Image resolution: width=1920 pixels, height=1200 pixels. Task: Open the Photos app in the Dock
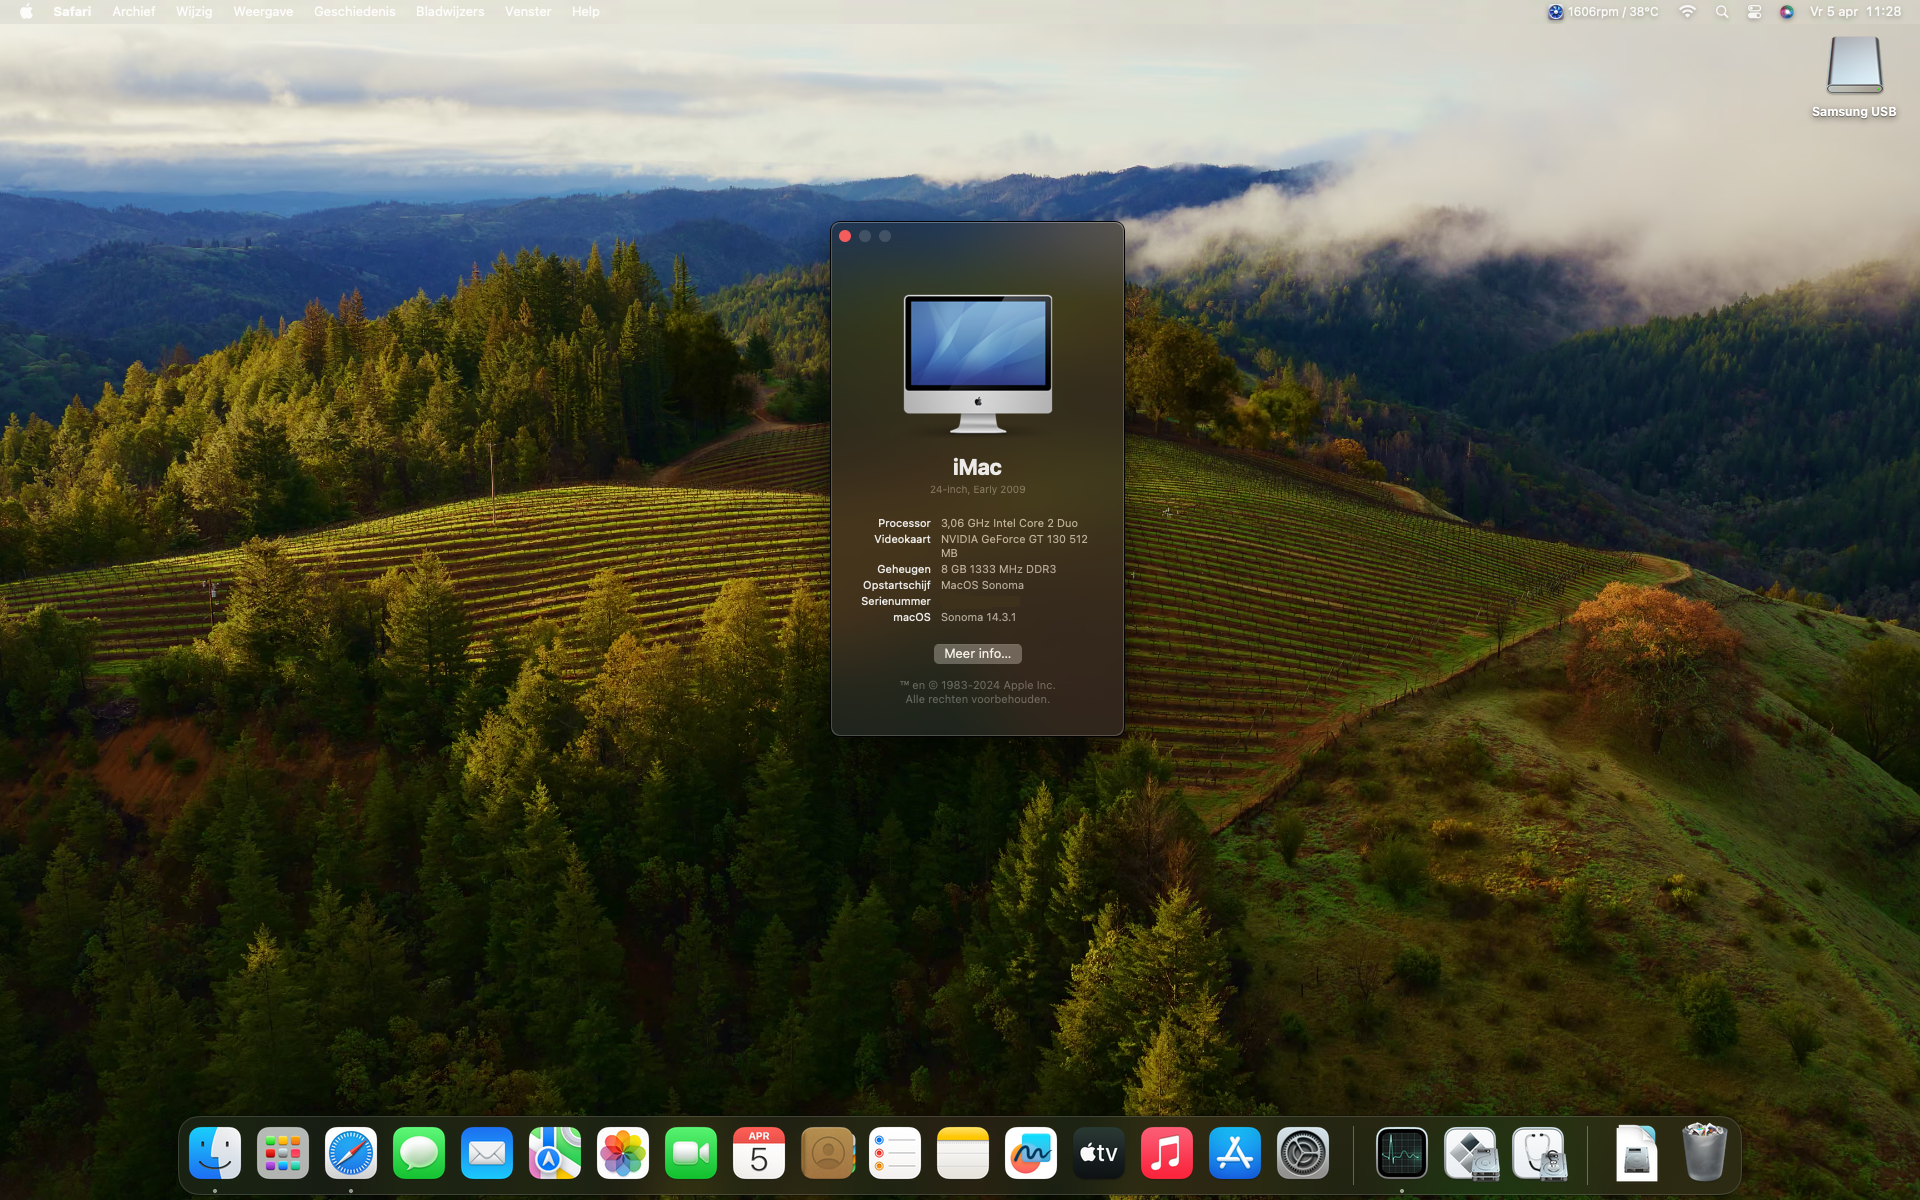point(623,1153)
